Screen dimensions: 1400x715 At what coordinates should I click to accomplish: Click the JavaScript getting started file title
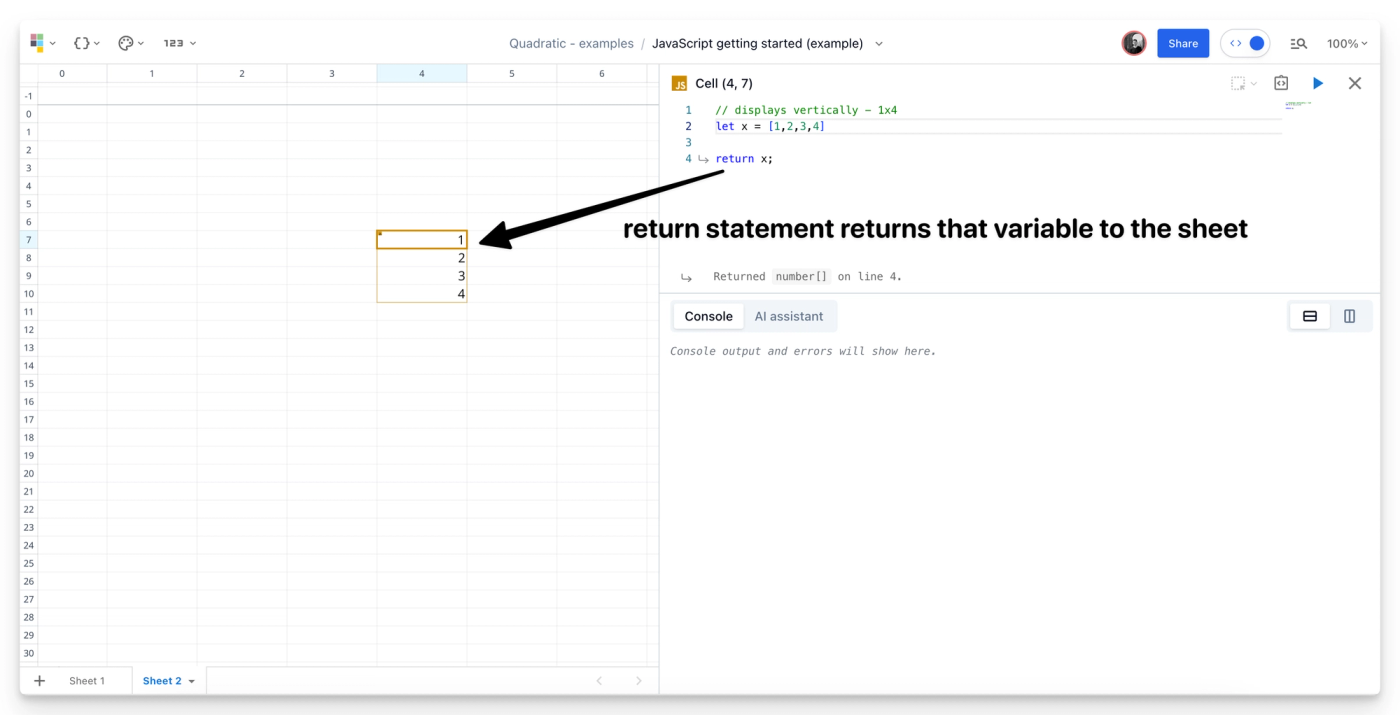pos(757,43)
